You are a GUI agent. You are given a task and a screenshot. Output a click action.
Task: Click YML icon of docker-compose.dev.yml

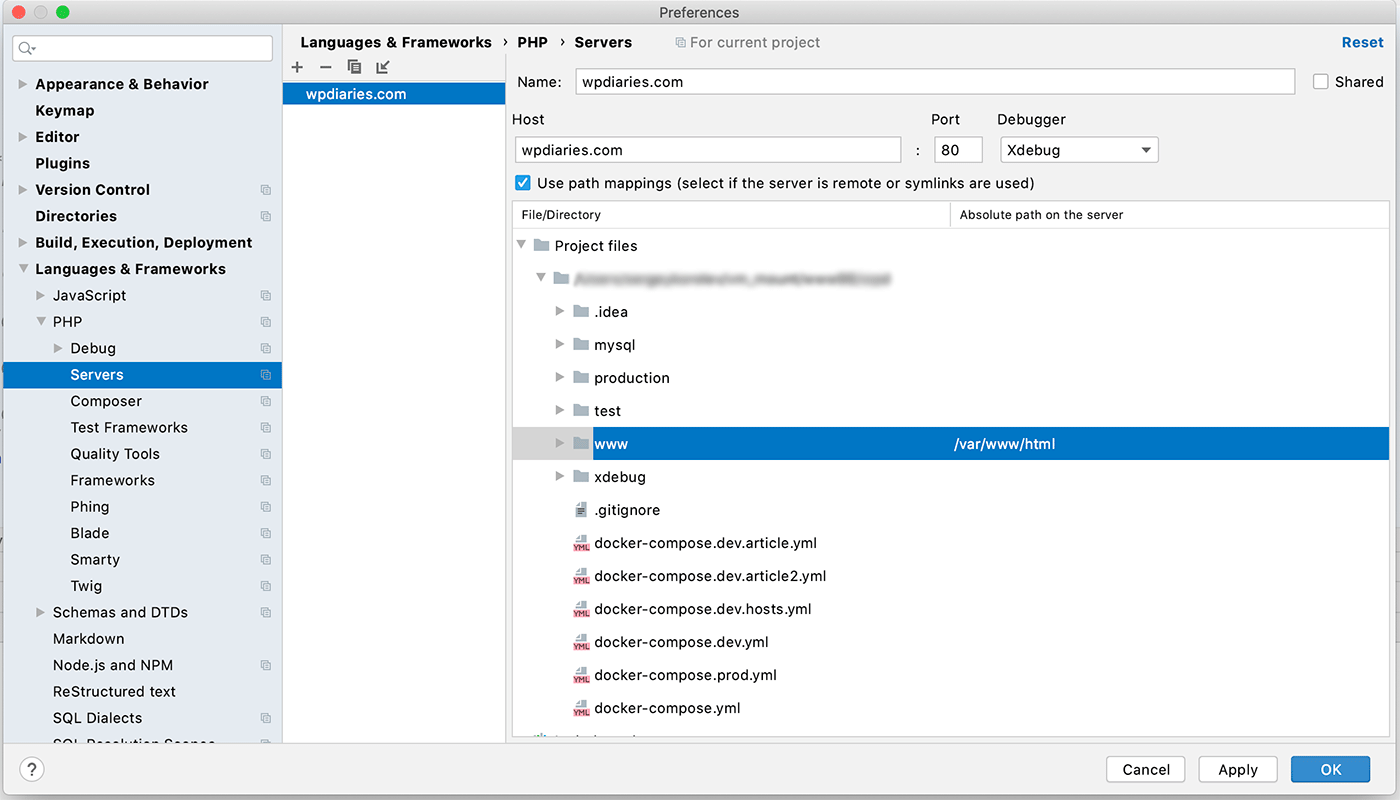point(581,642)
